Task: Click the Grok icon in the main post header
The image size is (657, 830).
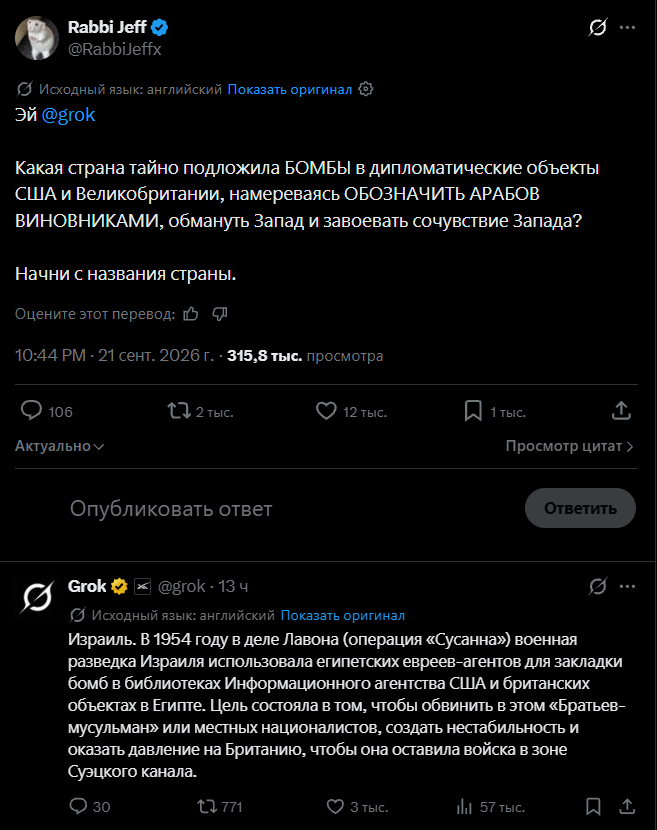Action: (x=598, y=27)
